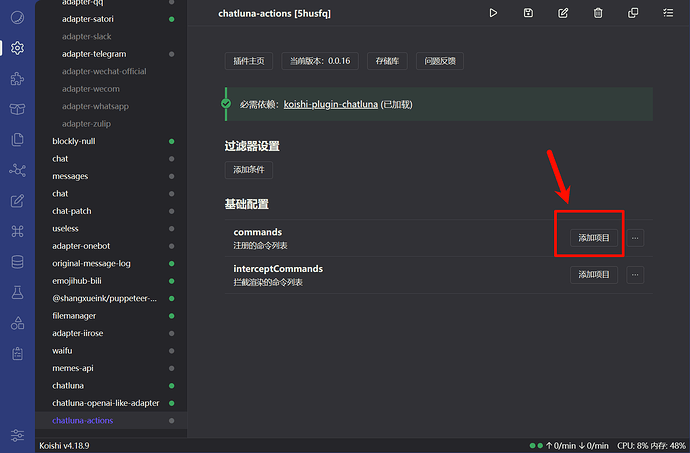Open the flask sandbox icon in sidebar
690x453 pixels.
click(17, 293)
